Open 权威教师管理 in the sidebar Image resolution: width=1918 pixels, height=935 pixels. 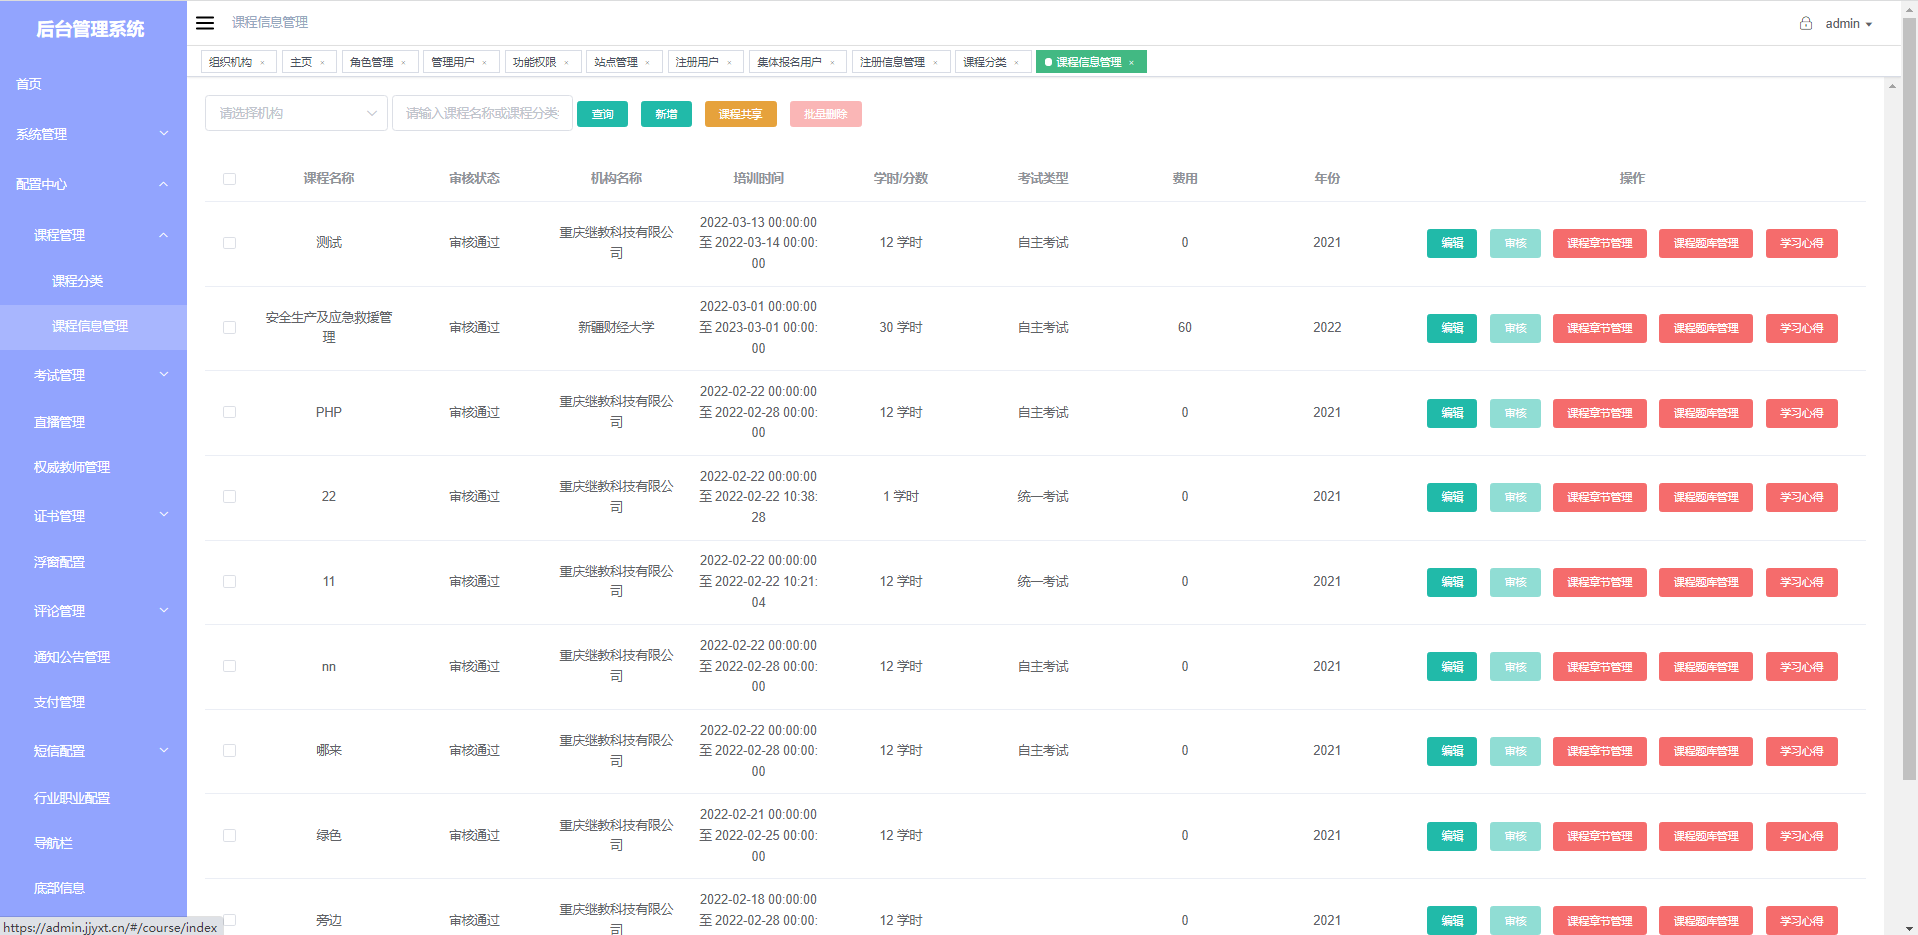(x=93, y=467)
